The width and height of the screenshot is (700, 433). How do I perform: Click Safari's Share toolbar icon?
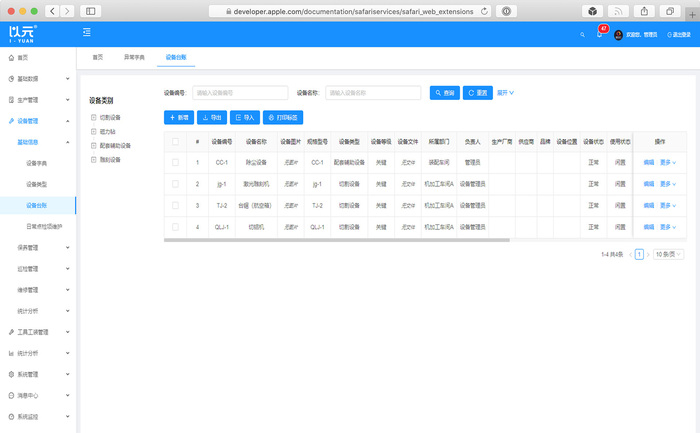[642, 10]
